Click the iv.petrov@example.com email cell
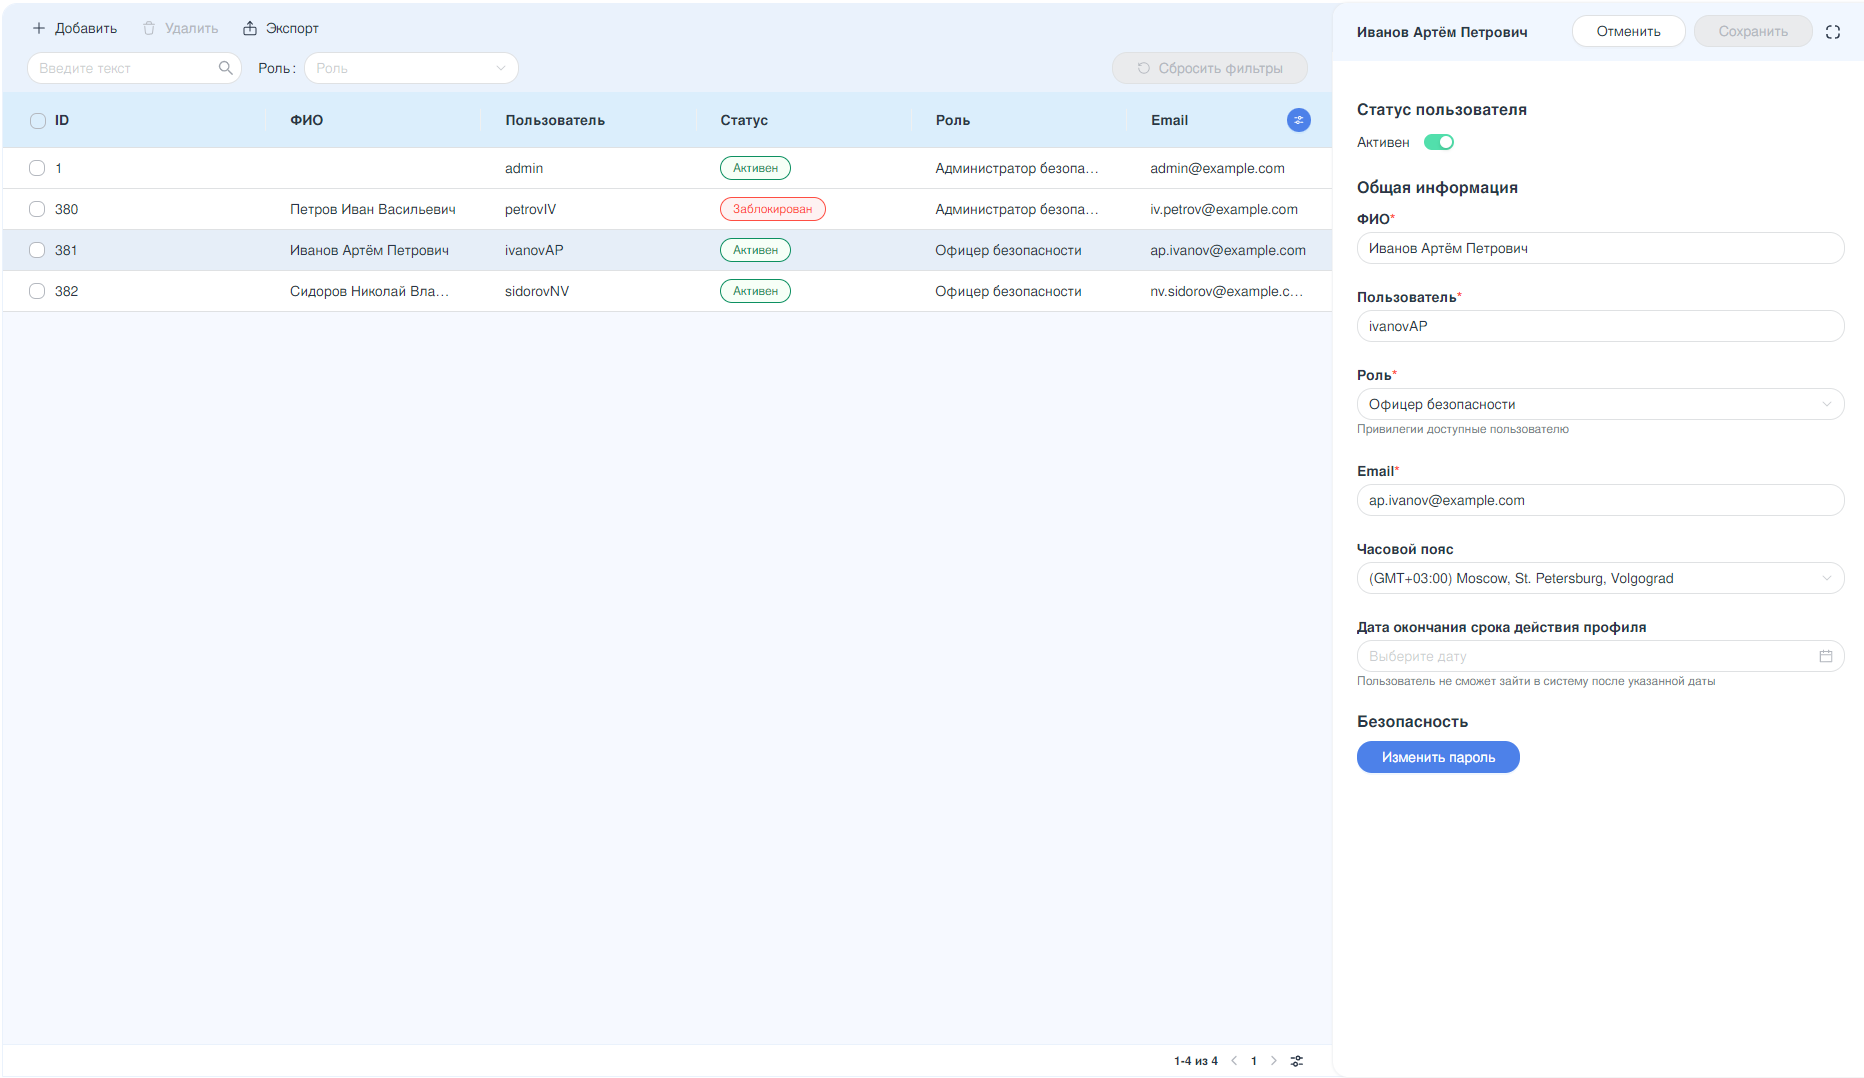The height and width of the screenshot is (1078, 1864). [1224, 209]
